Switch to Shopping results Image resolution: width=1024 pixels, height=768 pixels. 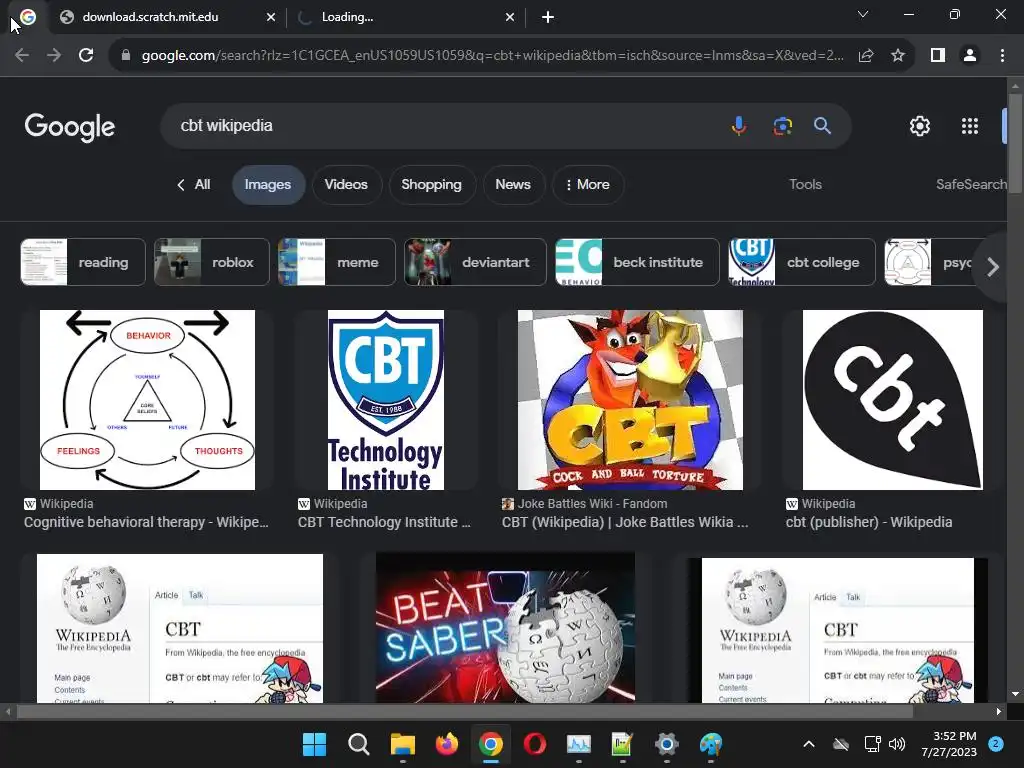pos(432,185)
